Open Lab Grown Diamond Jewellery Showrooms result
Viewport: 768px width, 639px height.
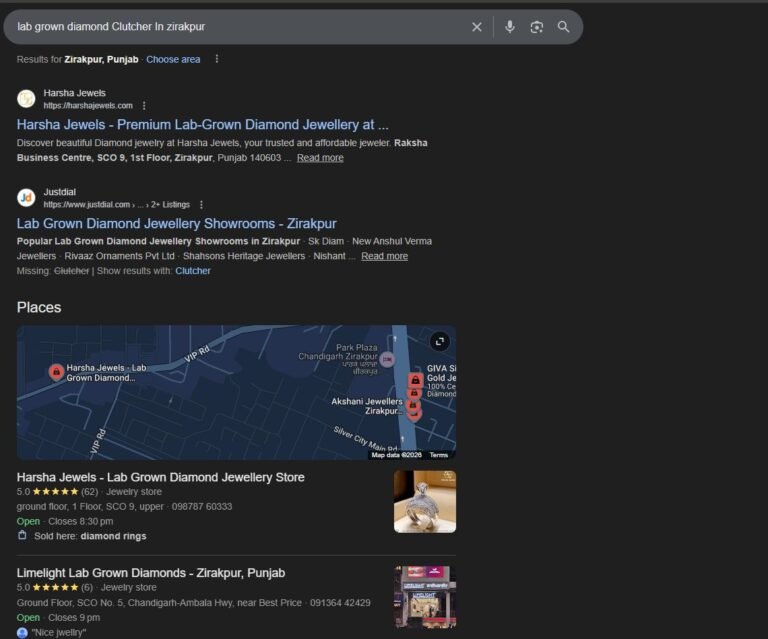tap(176, 223)
